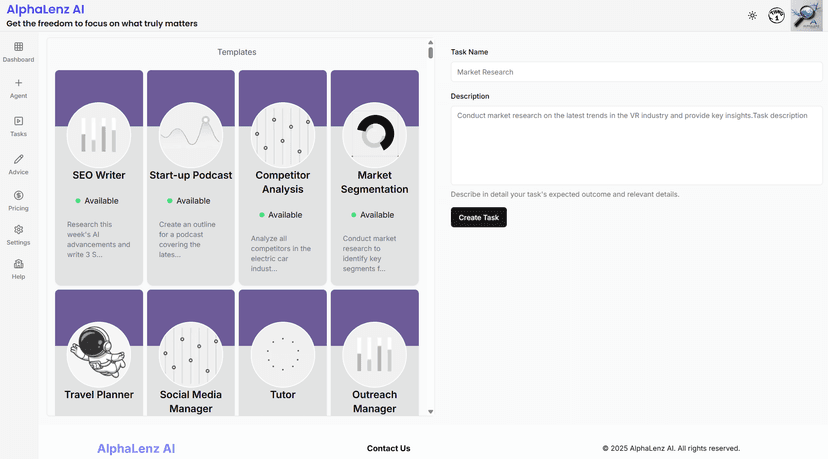Screen dimensions: 828x459
Task: Select the SEO Writer template title
Action: click(99, 175)
